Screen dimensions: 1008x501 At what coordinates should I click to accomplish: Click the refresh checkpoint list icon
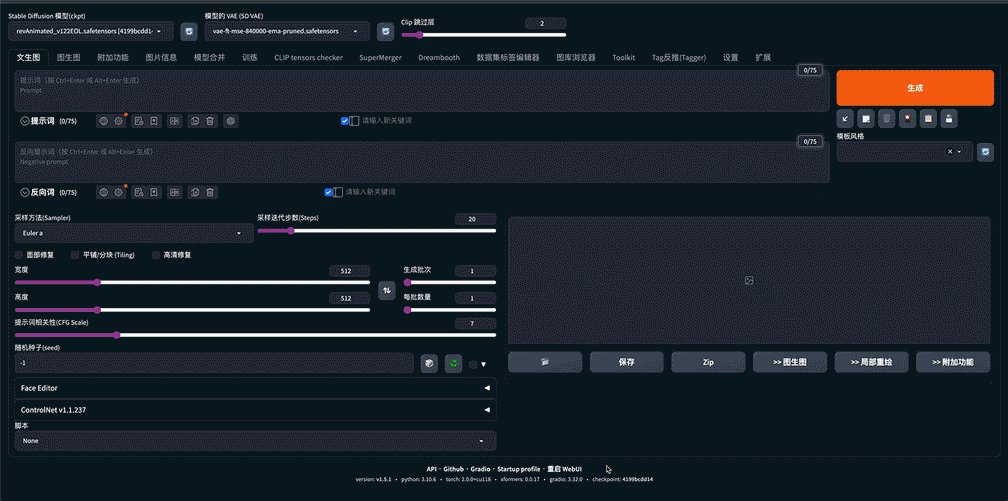(188, 31)
